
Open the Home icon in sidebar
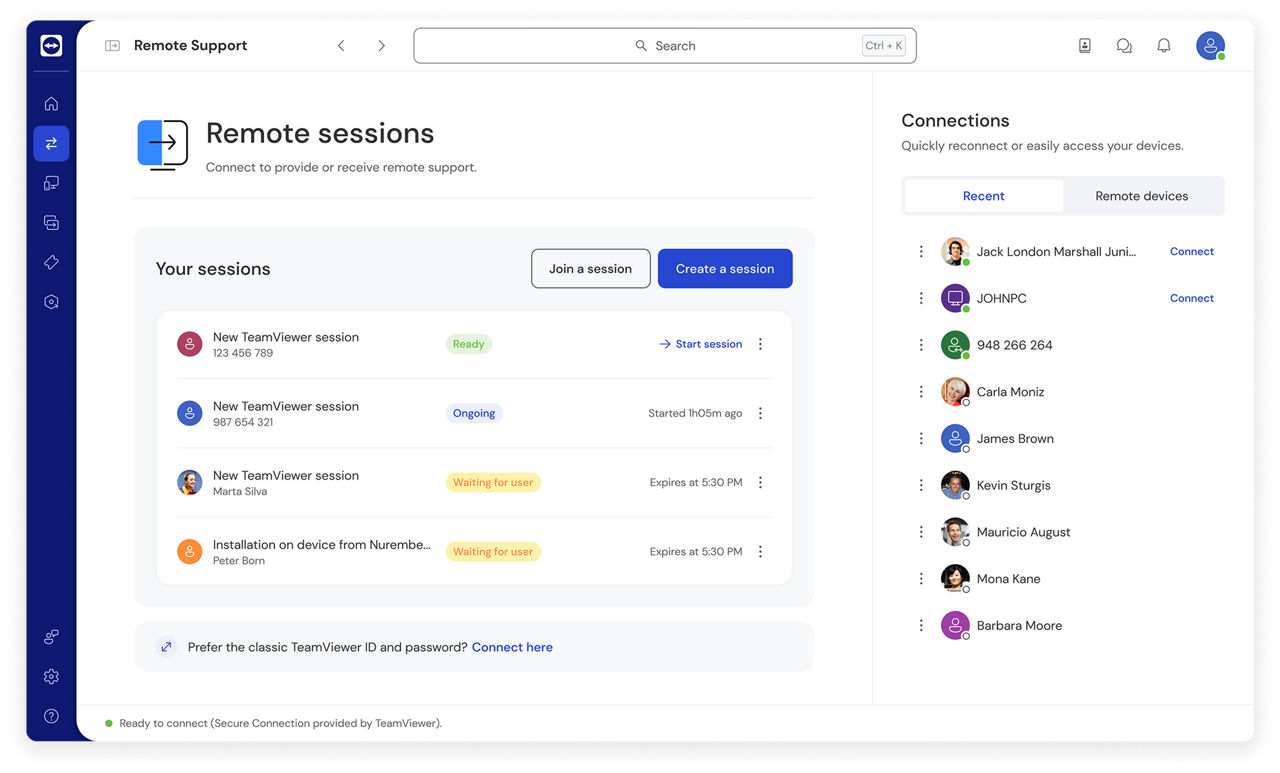tap(51, 104)
